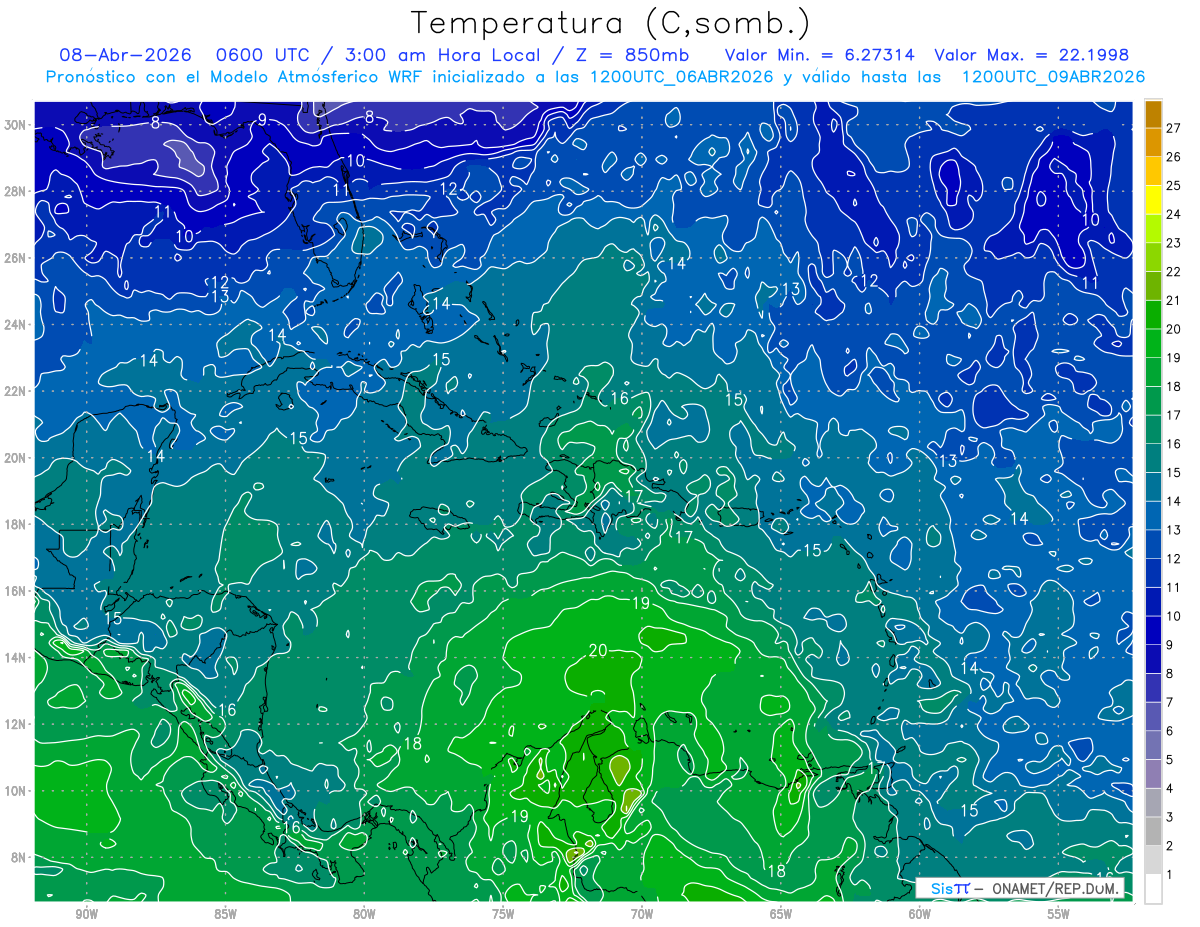Click the 20 contour label
Screen dimensions: 1200x927
pos(598,650)
